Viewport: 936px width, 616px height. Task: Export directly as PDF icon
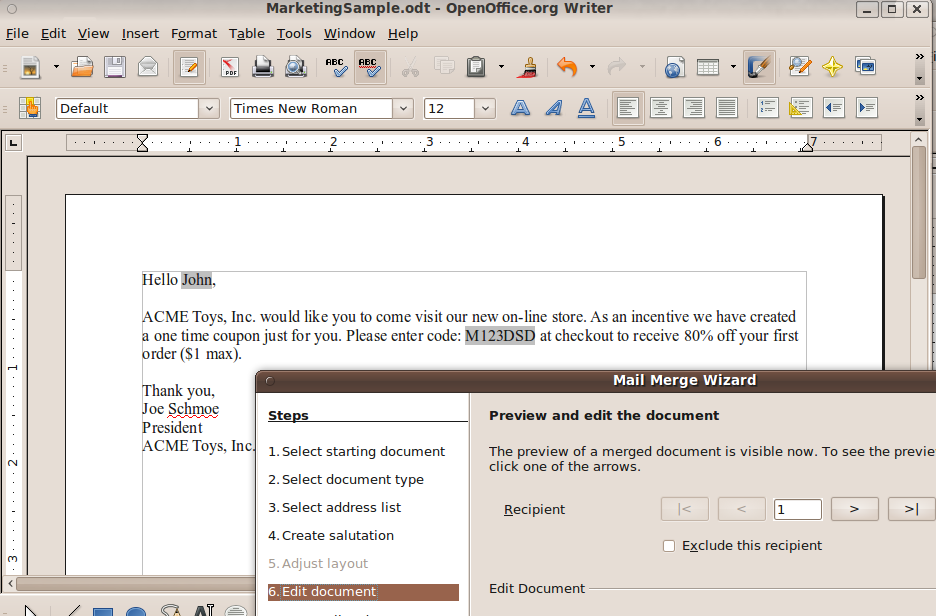(x=230, y=67)
